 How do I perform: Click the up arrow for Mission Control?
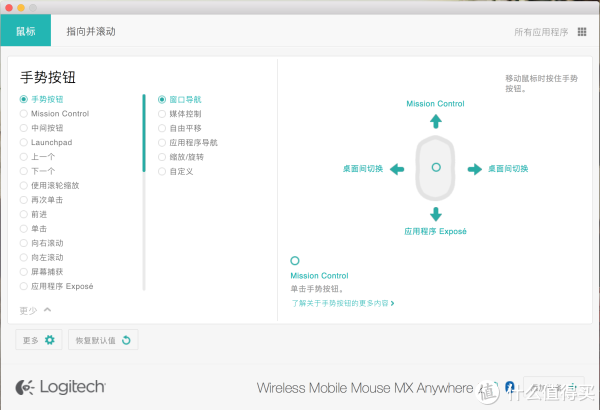436,121
